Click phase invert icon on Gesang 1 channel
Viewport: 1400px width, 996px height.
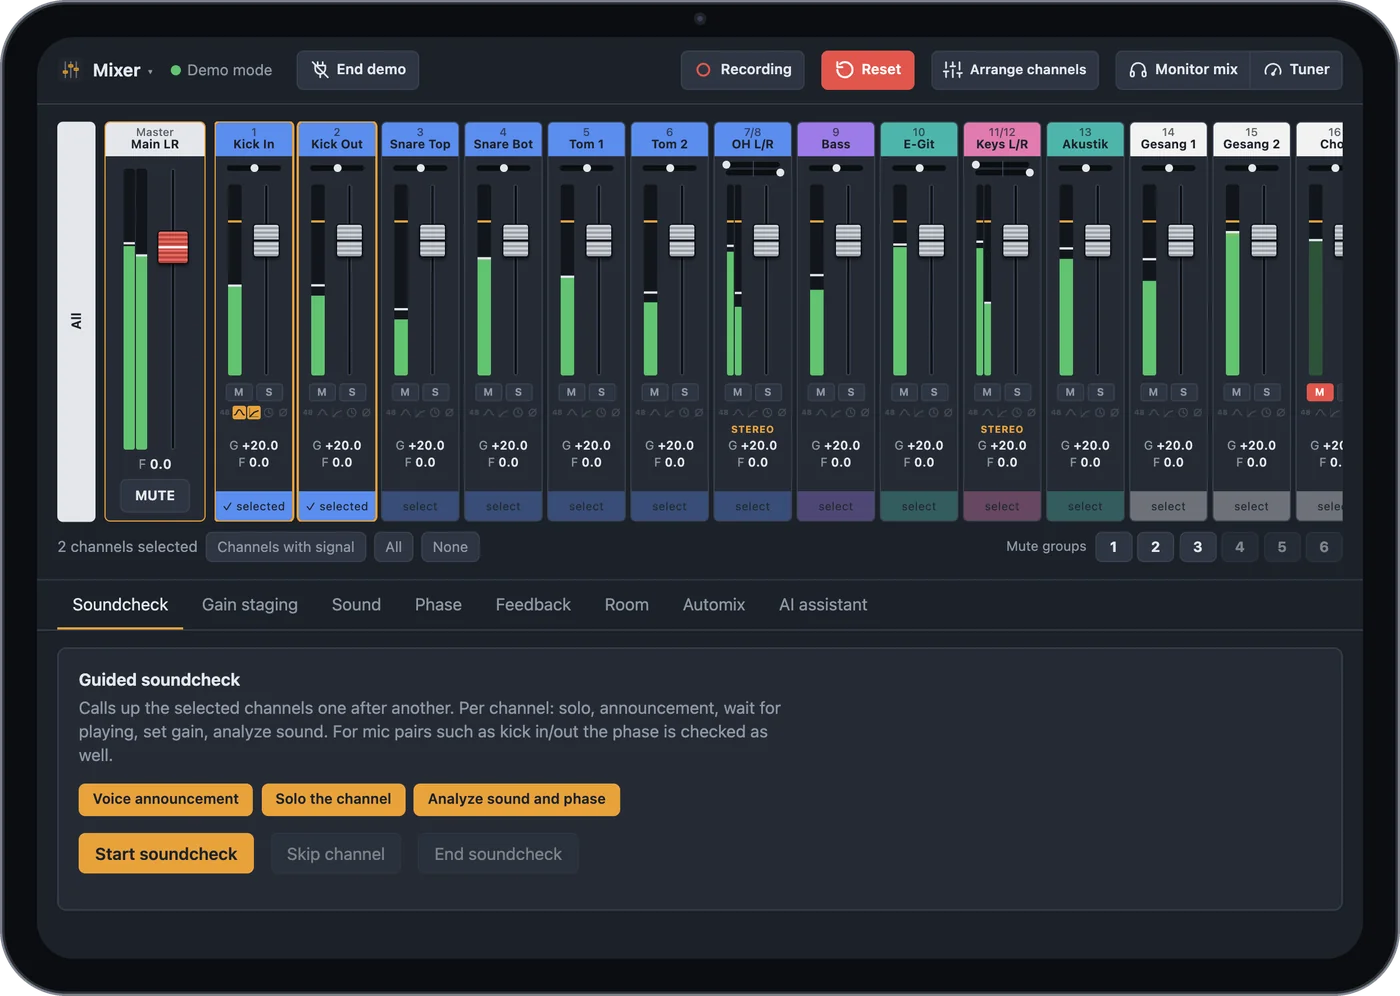tap(1197, 412)
